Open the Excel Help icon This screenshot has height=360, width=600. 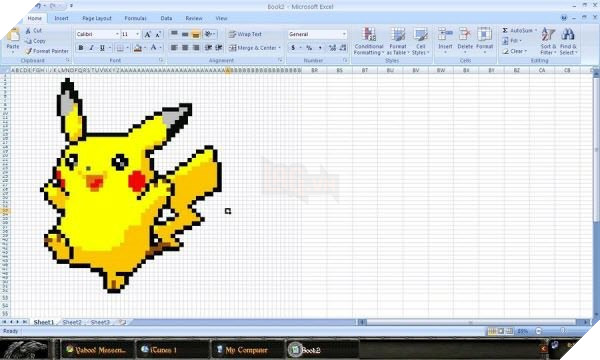564,18
